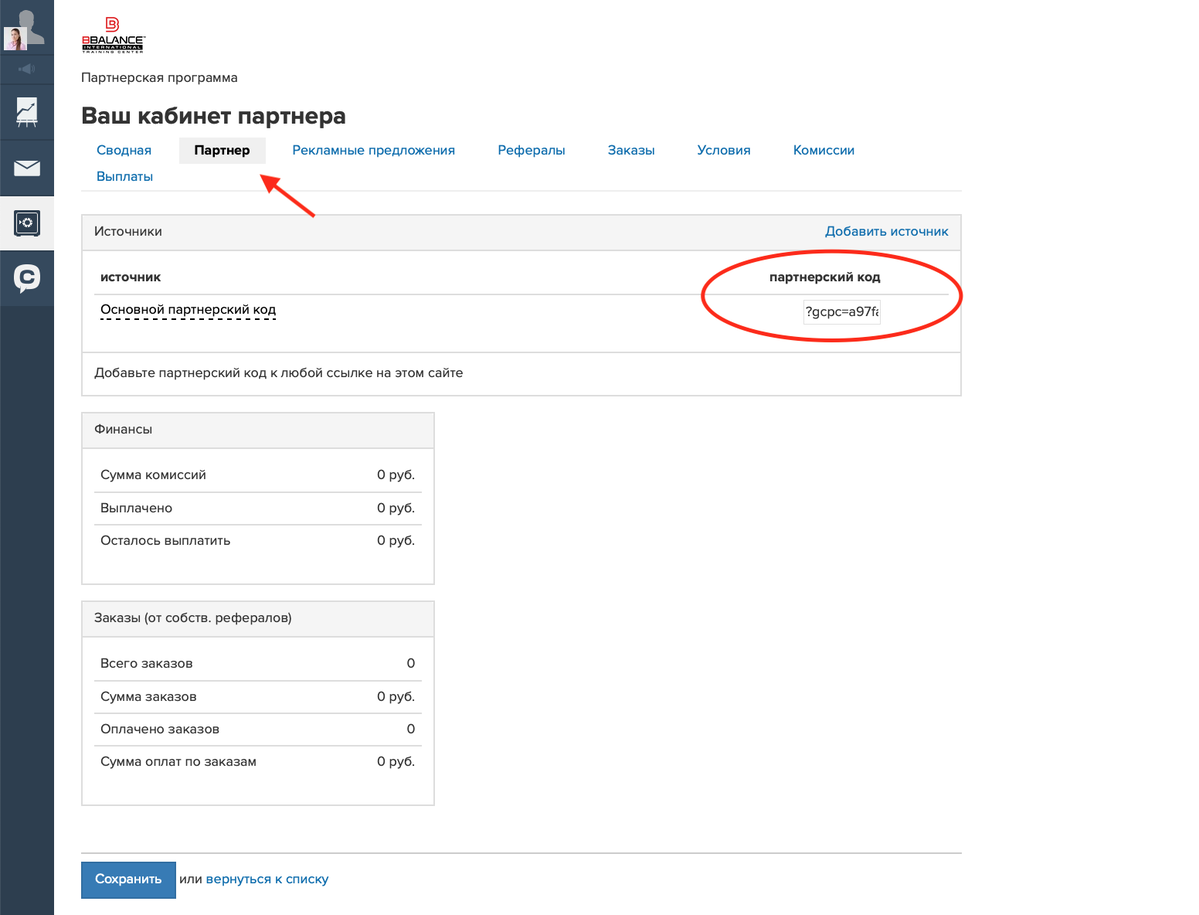The width and height of the screenshot is (1199, 915).
Task: Open the chat bubble C icon
Action: (x=27, y=277)
